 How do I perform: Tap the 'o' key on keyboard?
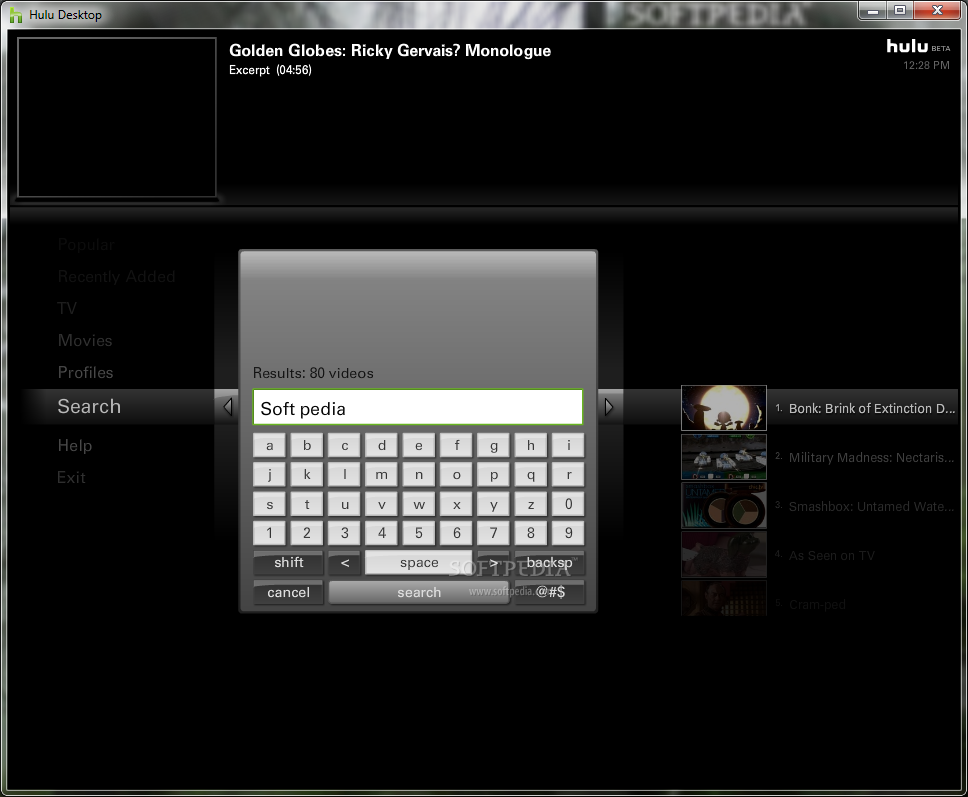tap(456, 474)
